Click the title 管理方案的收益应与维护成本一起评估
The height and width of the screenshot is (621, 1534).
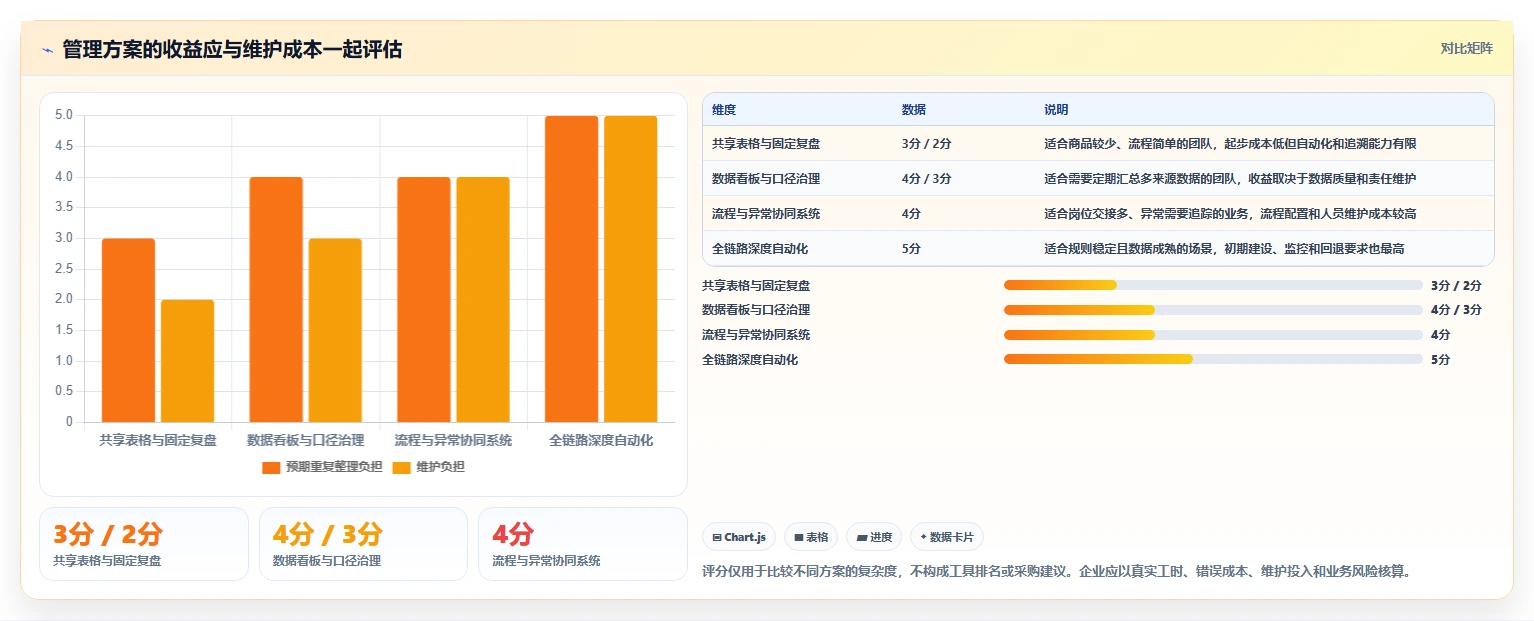click(x=233, y=49)
